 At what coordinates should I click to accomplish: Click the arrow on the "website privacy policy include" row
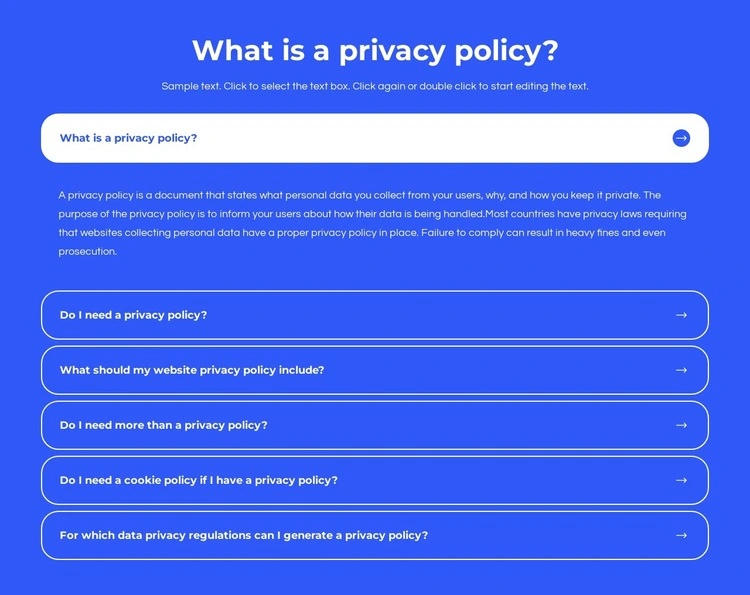pyautogui.click(x=681, y=370)
